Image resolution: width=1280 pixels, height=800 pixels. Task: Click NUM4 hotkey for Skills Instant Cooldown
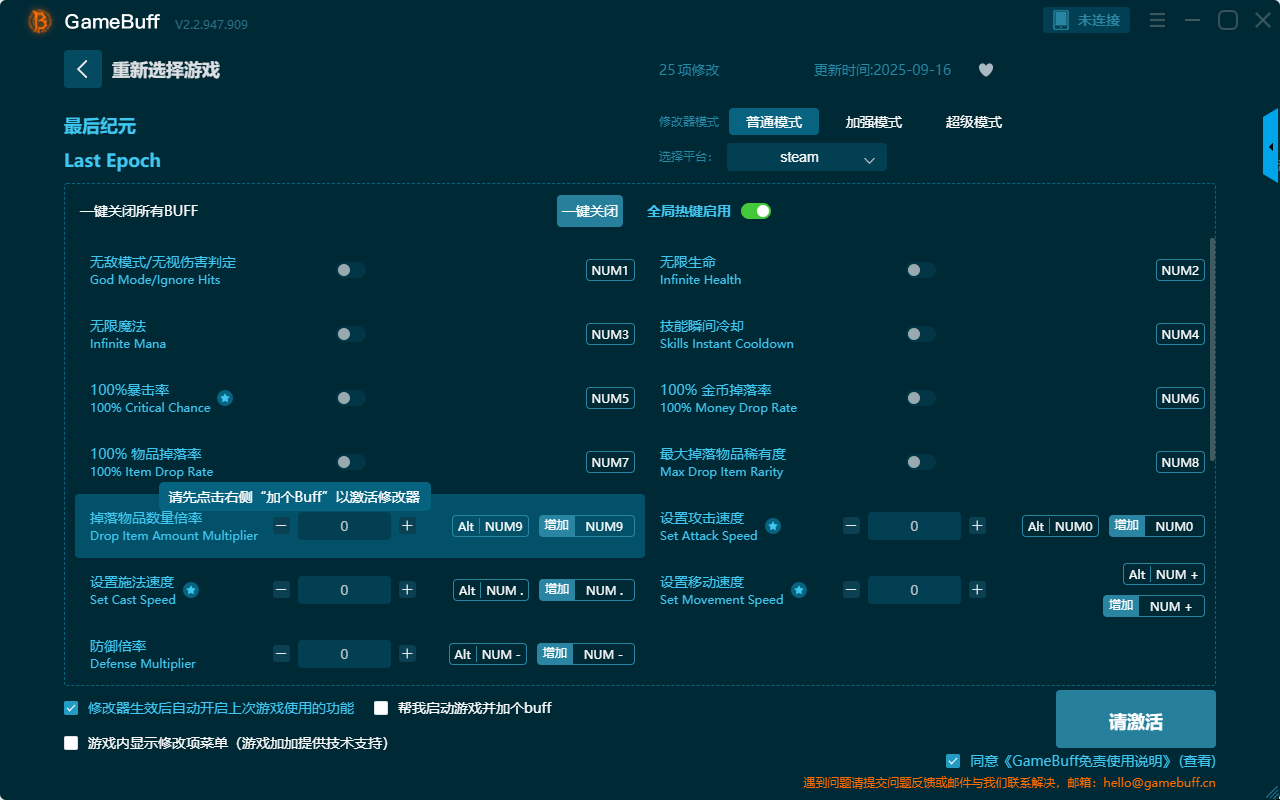coord(1180,334)
